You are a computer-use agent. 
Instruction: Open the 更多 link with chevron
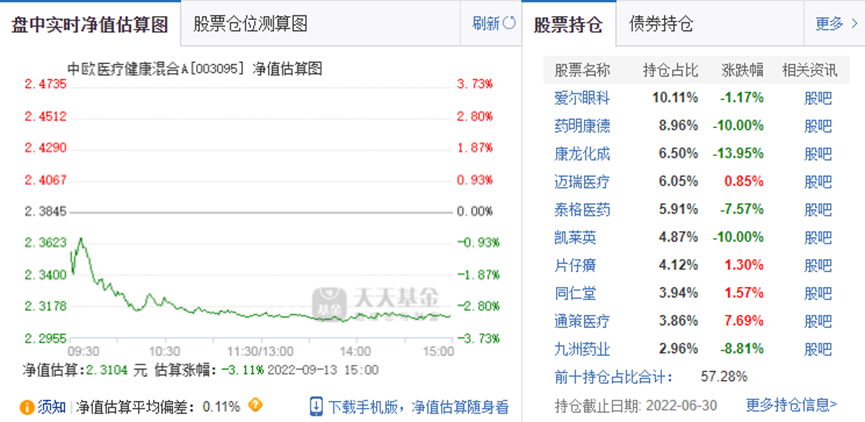click(x=836, y=24)
